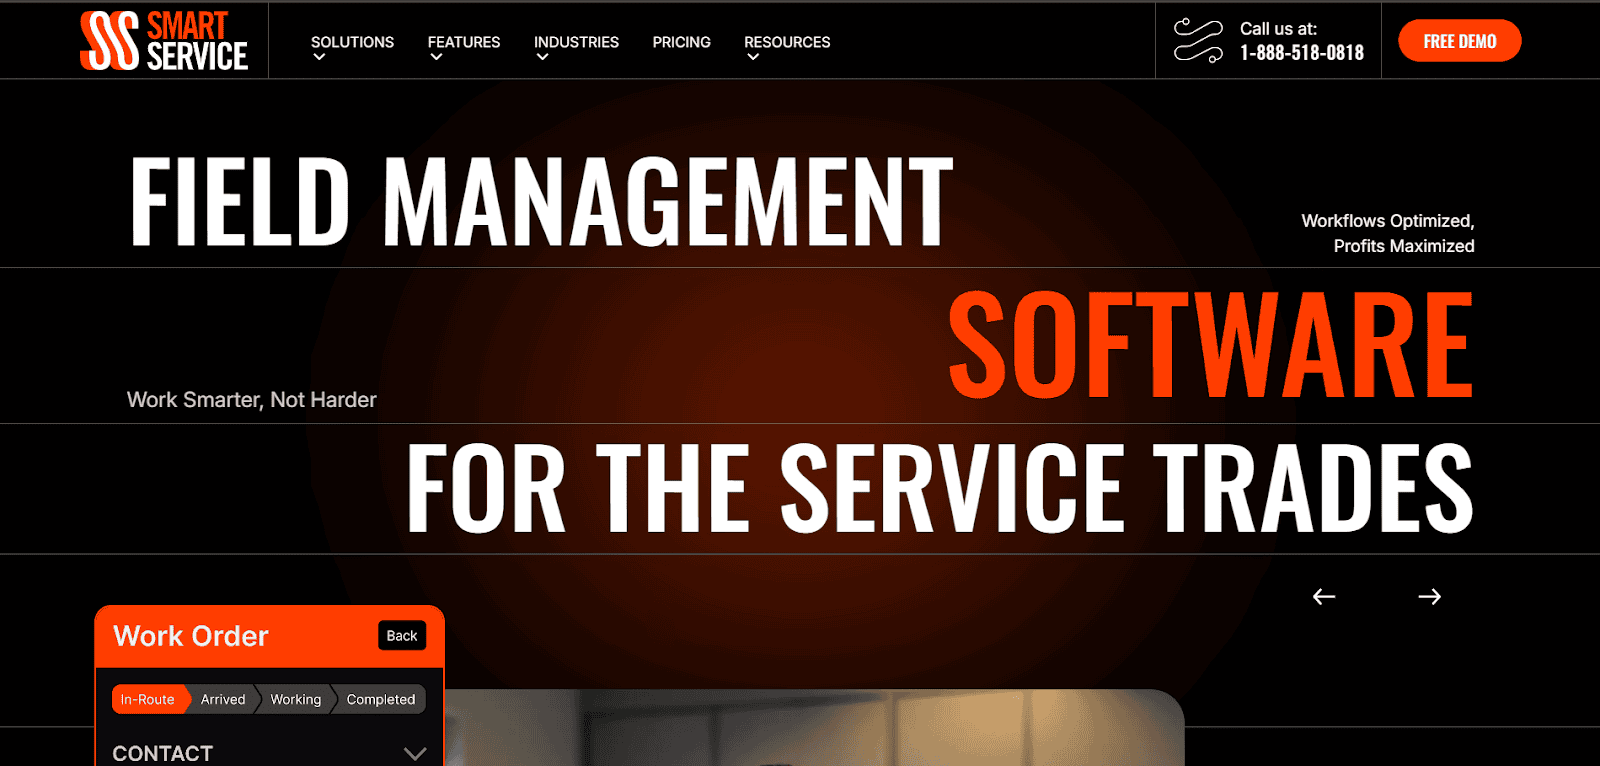
Task: Select the In-Route status step
Action: click(148, 700)
